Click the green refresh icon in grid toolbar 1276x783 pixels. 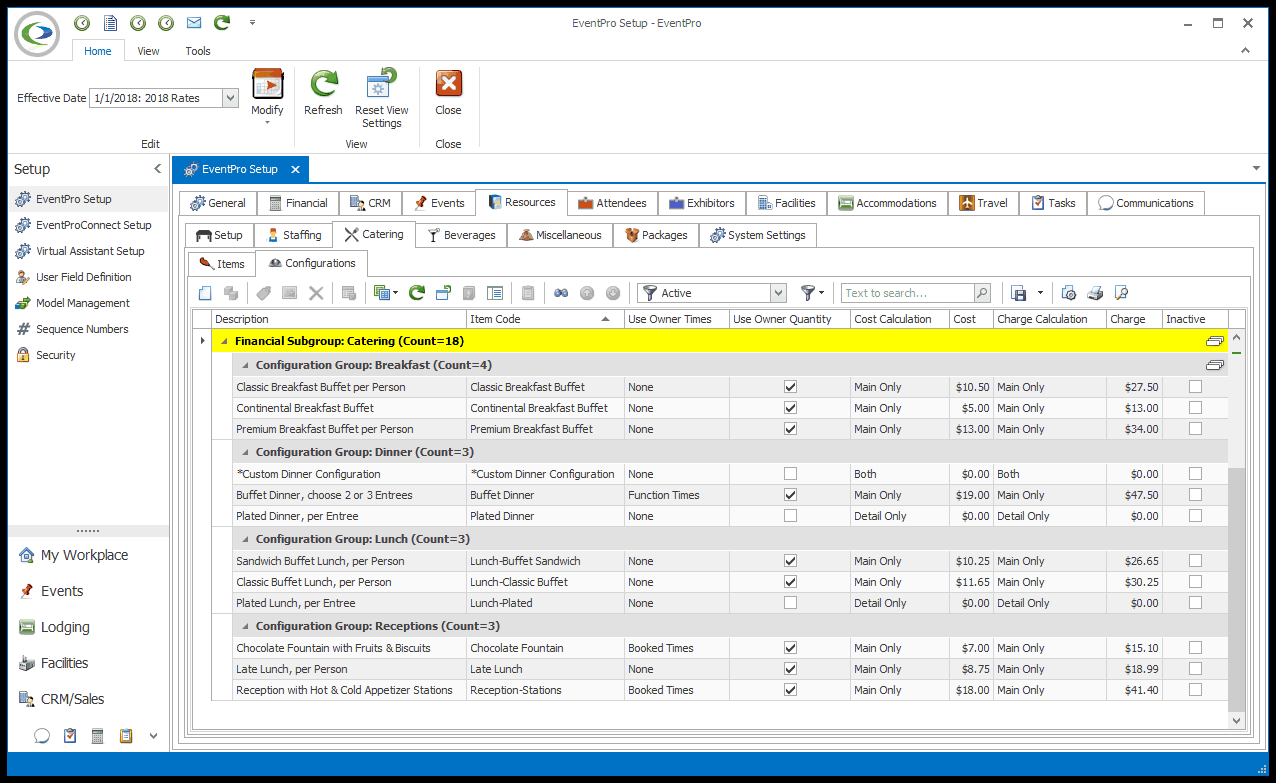point(417,293)
